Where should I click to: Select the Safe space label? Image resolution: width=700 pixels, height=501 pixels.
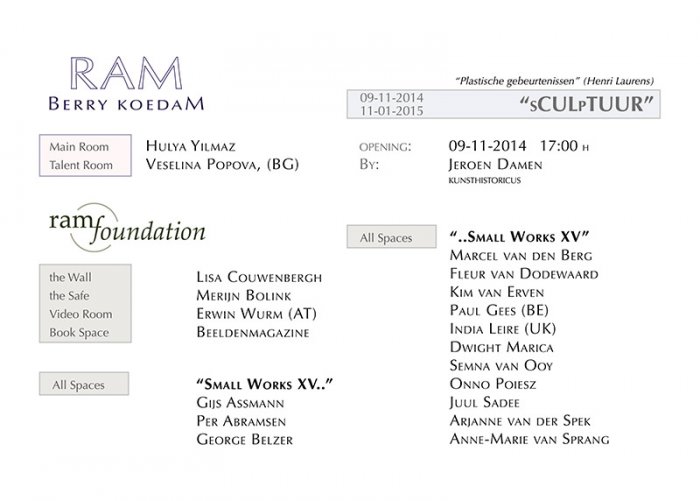[x=69, y=296]
